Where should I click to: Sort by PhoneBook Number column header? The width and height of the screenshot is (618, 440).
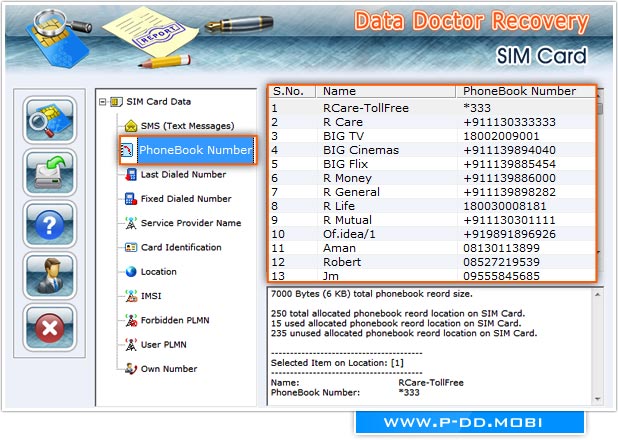click(525, 91)
